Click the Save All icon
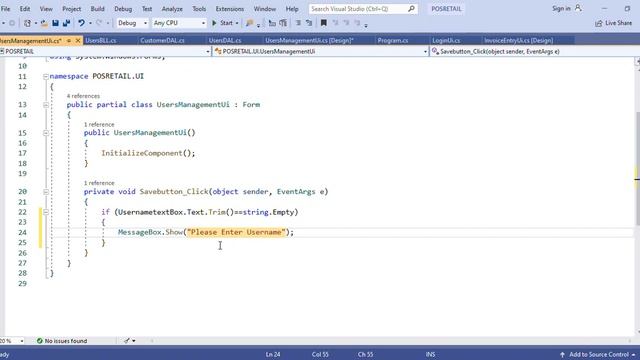The width and height of the screenshot is (640, 360). point(66,23)
